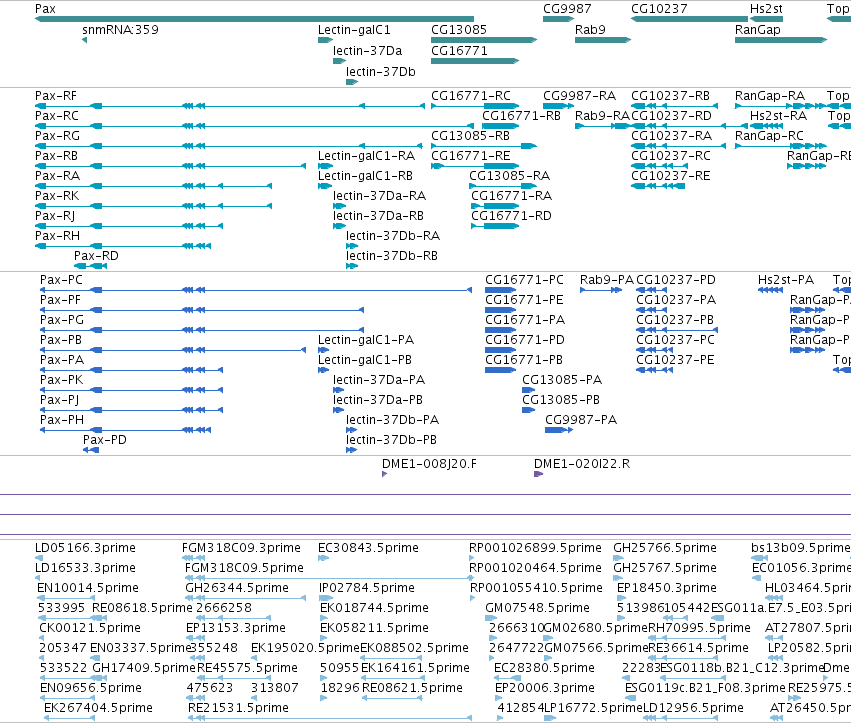The width and height of the screenshot is (851, 723).
Task: Click the GH25766.5prime EST label
Action: pyautogui.click(x=665, y=548)
